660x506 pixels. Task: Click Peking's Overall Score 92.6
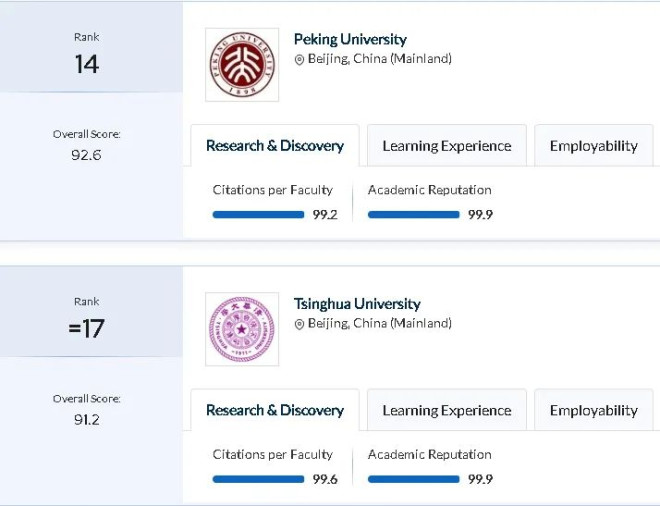pyautogui.click(x=87, y=155)
